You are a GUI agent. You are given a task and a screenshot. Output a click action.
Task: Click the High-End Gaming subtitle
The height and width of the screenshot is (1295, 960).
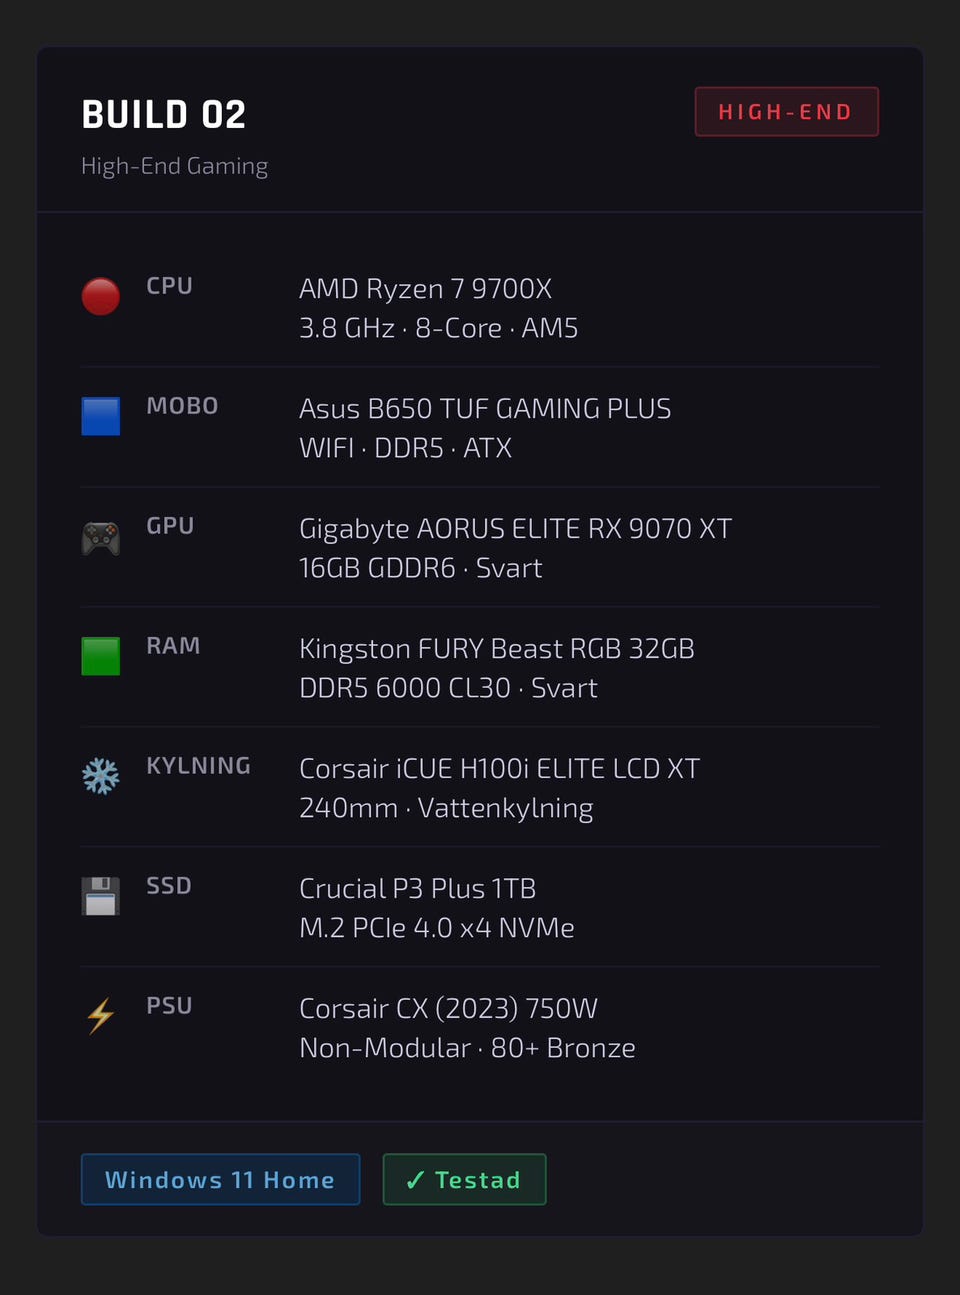coord(175,166)
